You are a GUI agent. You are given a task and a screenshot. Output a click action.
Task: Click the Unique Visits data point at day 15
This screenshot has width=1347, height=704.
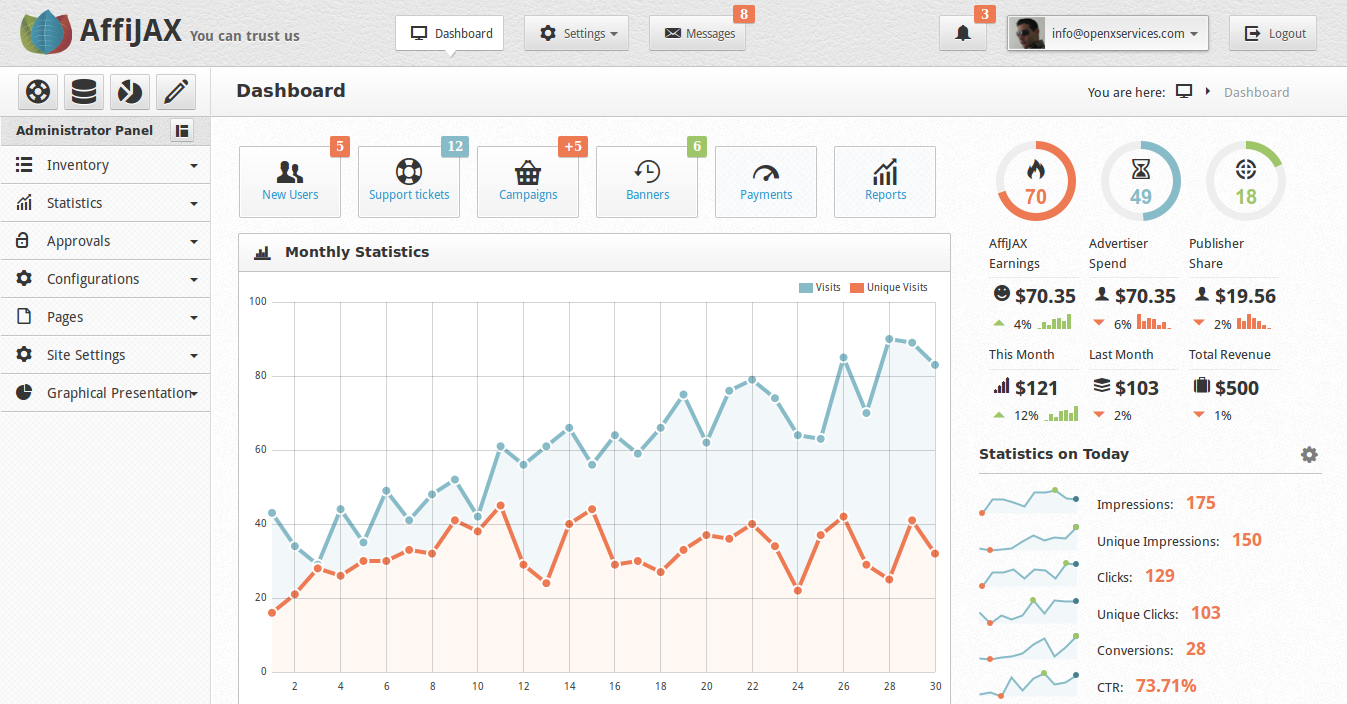point(592,509)
